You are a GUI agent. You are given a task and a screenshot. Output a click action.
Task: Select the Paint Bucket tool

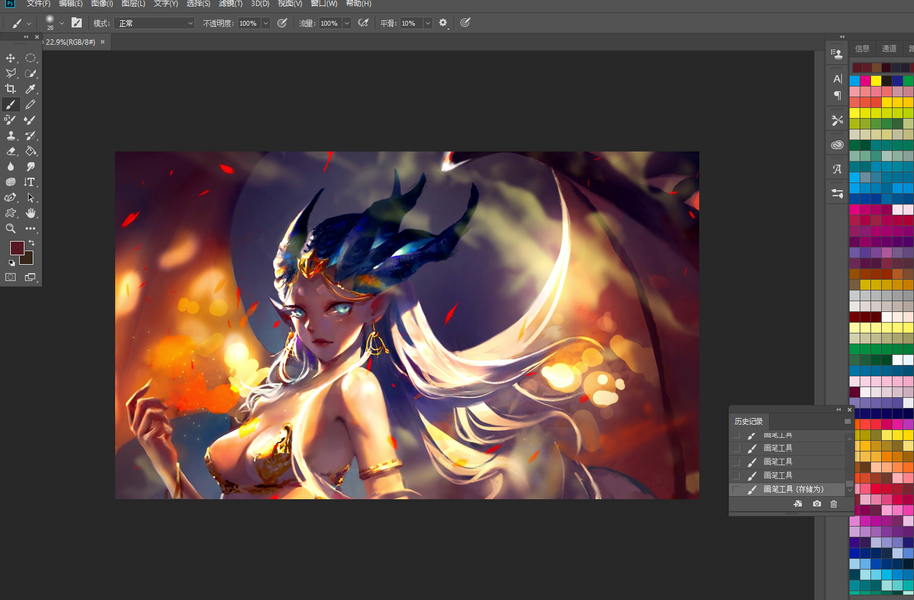pos(30,151)
